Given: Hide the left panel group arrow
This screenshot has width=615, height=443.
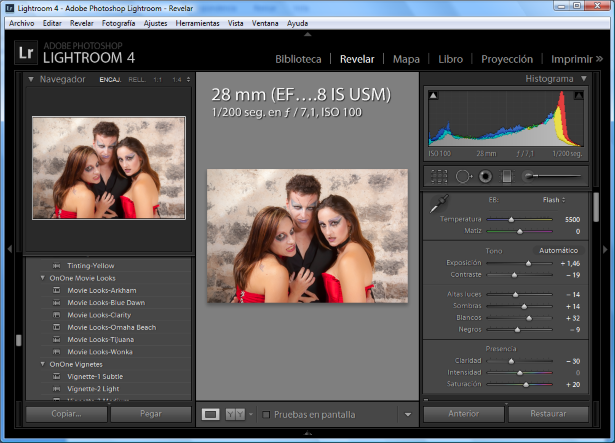Looking at the screenshot, I should (x=10, y=249).
